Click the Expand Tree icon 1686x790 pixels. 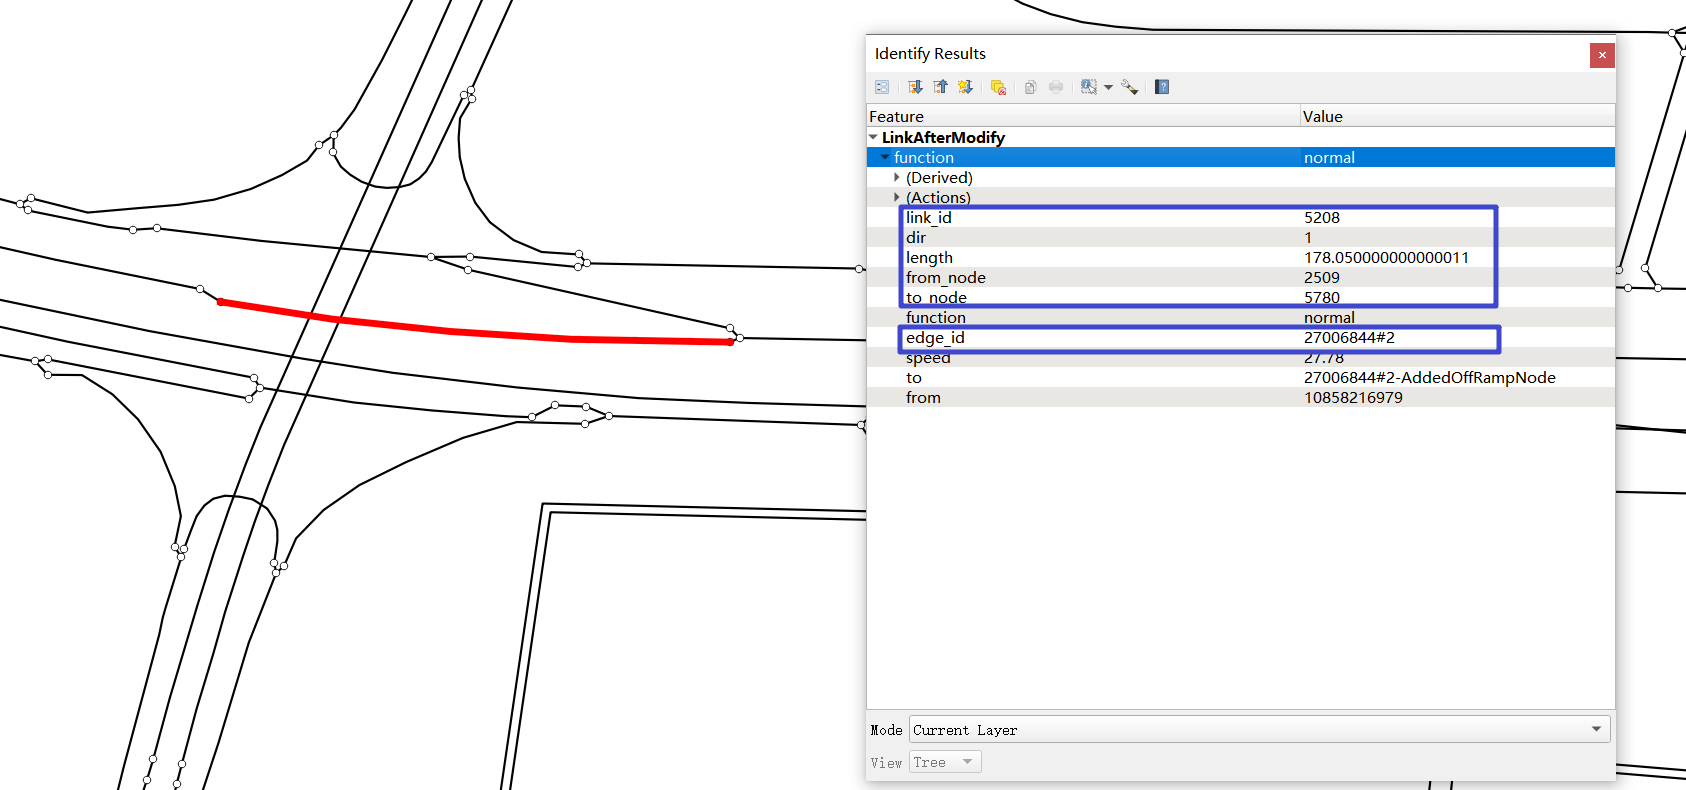(915, 87)
